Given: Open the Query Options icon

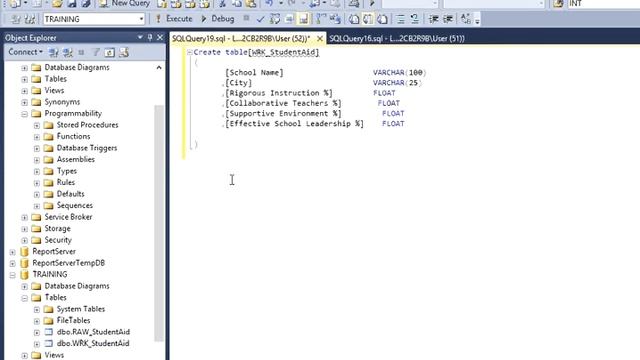Looking at the screenshot, I should (x=289, y=19).
